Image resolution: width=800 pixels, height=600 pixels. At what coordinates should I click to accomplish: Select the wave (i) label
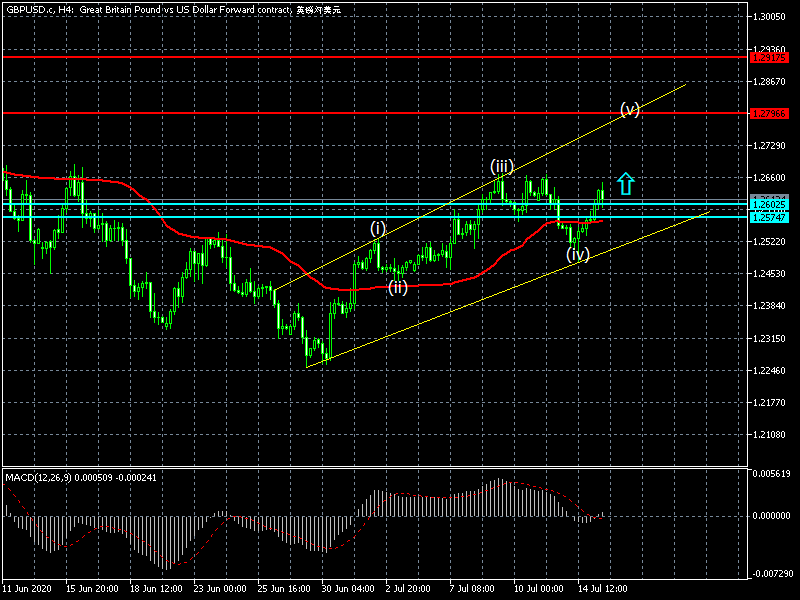click(x=378, y=228)
